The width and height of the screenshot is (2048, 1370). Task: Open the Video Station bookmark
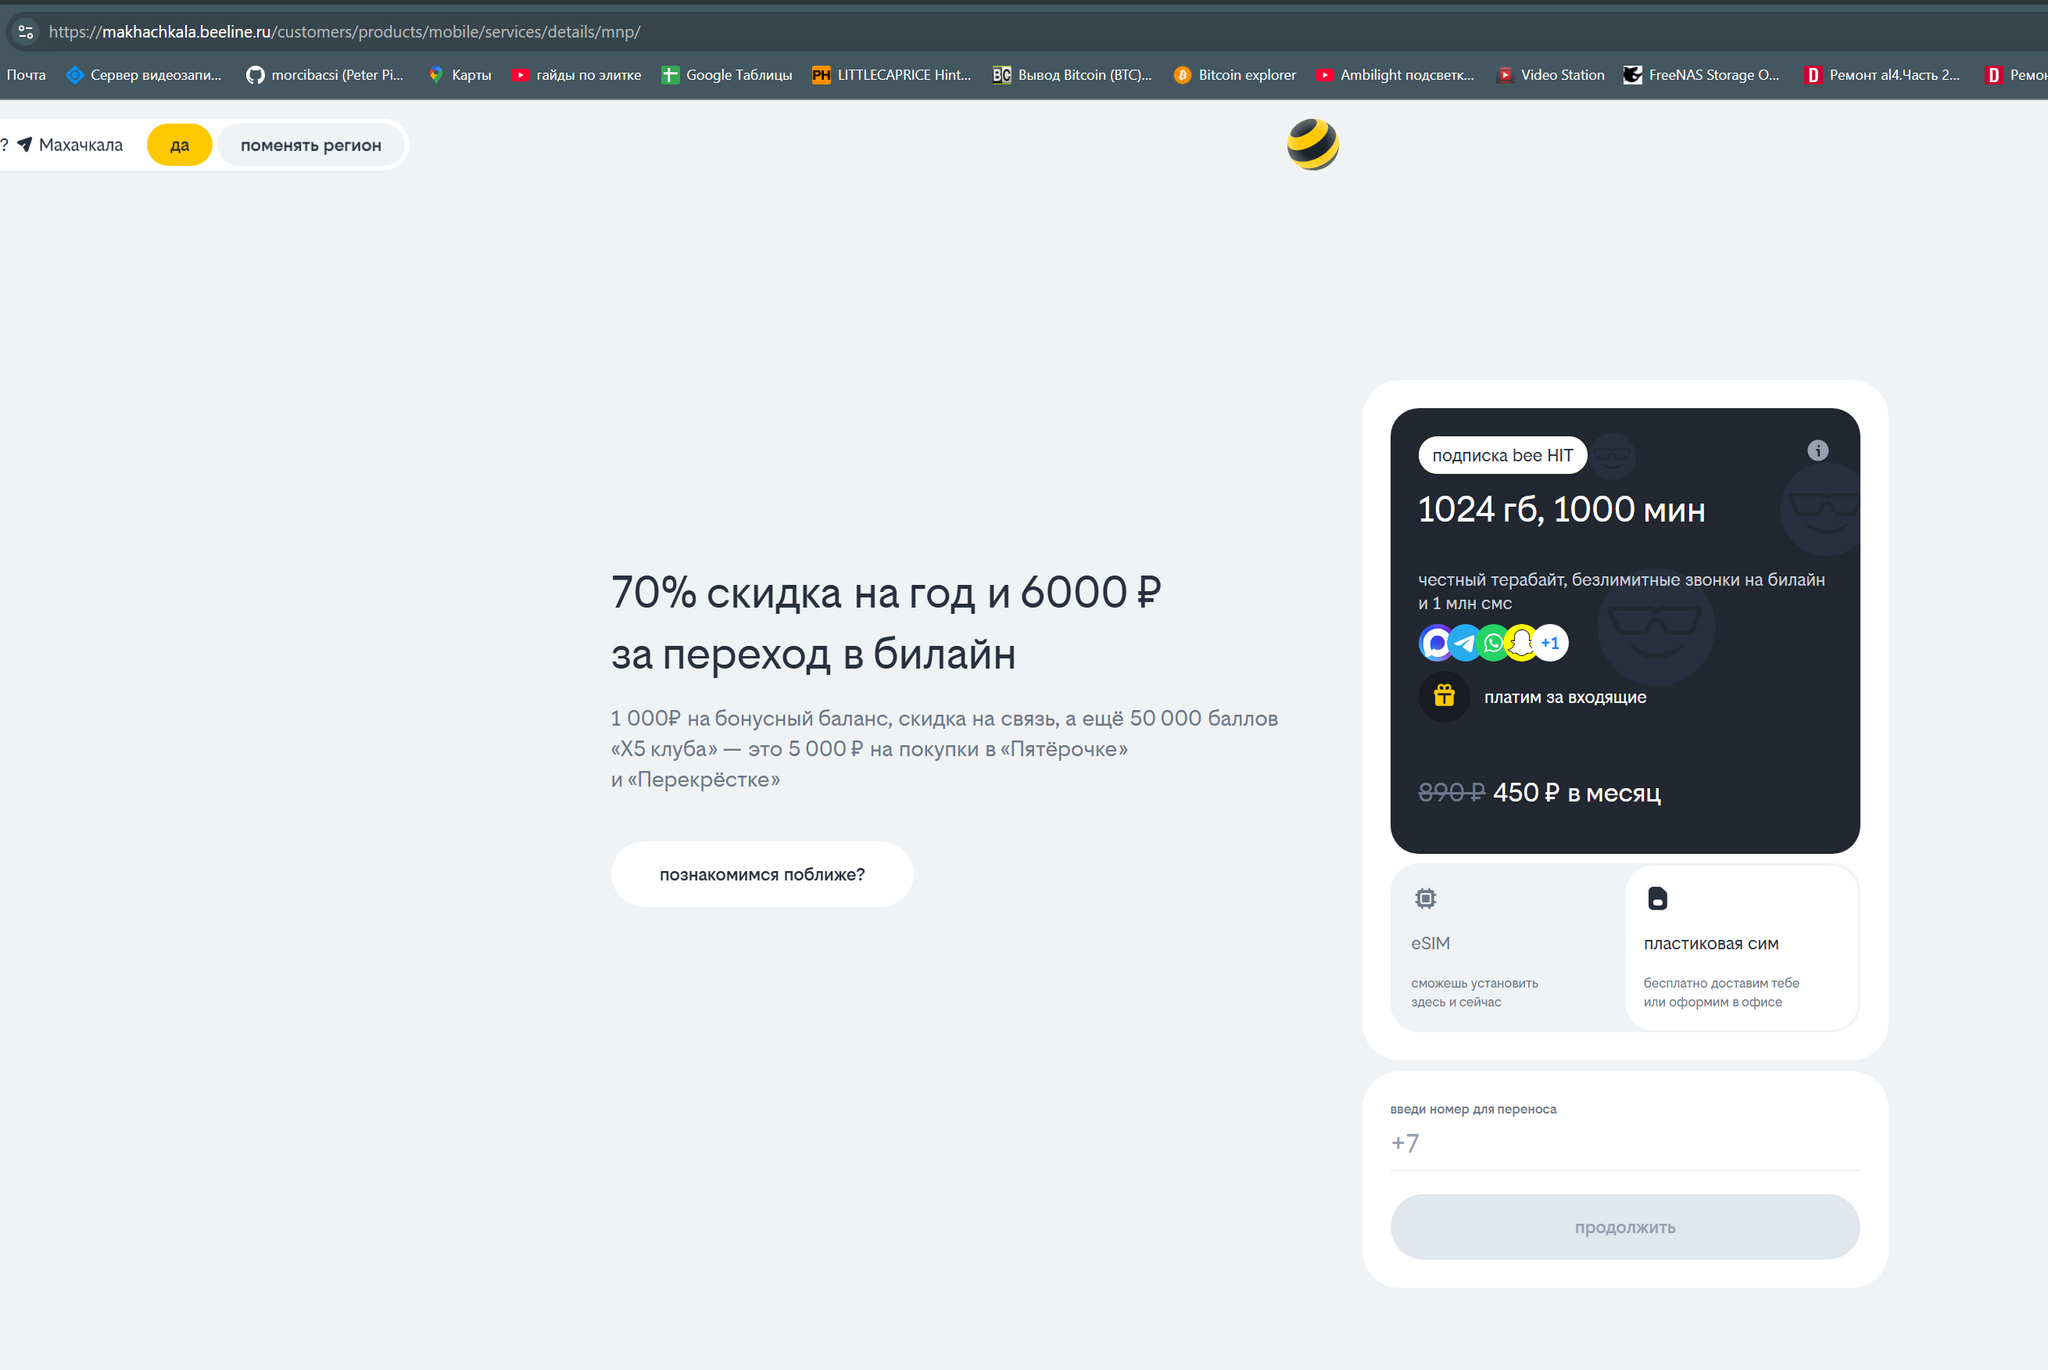[1551, 75]
